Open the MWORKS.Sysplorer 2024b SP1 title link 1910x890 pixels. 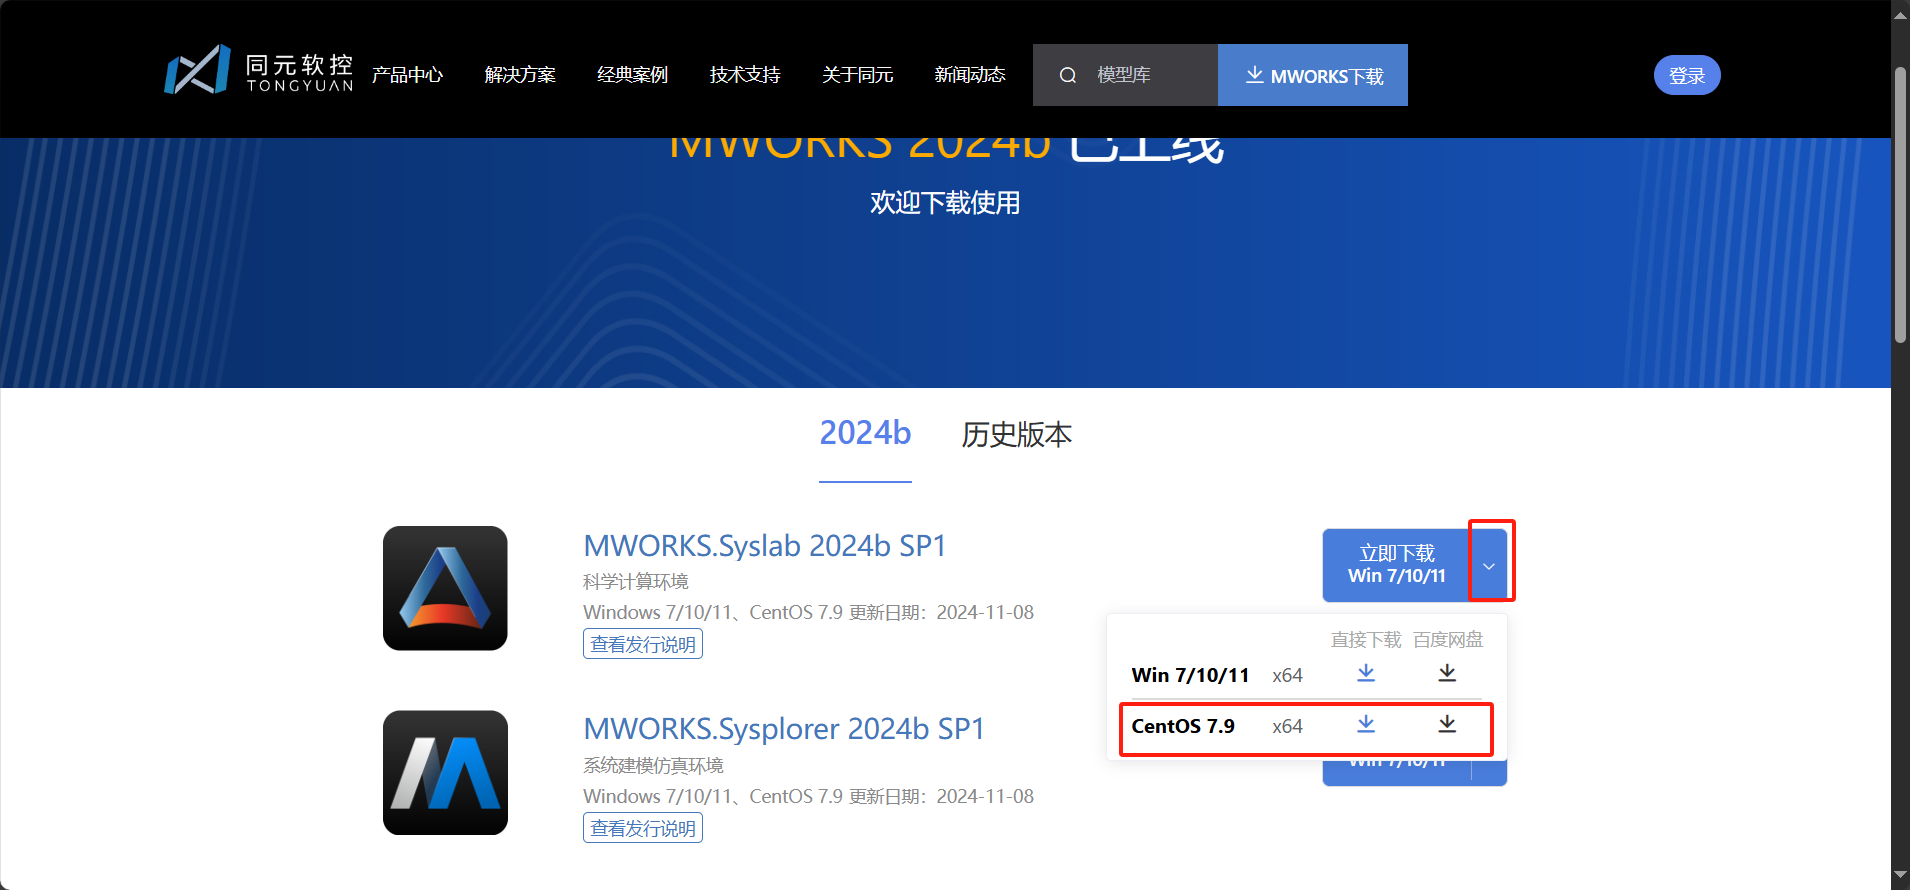click(x=784, y=729)
